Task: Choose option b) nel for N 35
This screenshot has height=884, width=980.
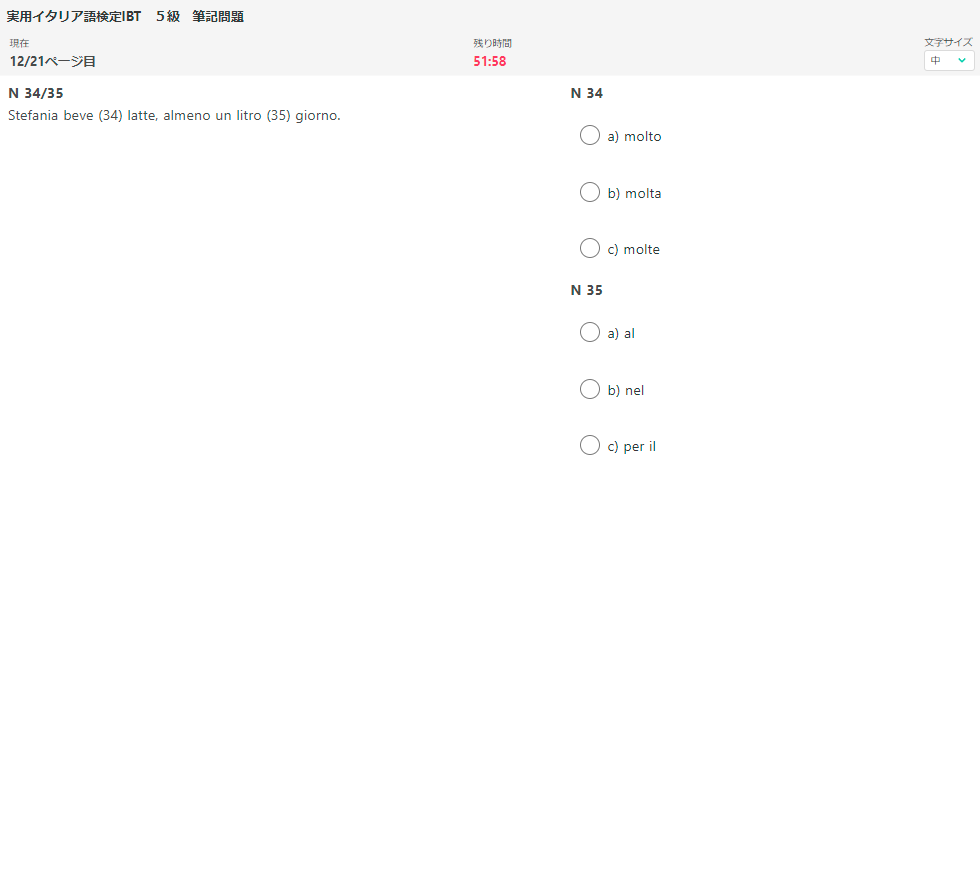Action: pyautogui.click(x=589, y=389)
